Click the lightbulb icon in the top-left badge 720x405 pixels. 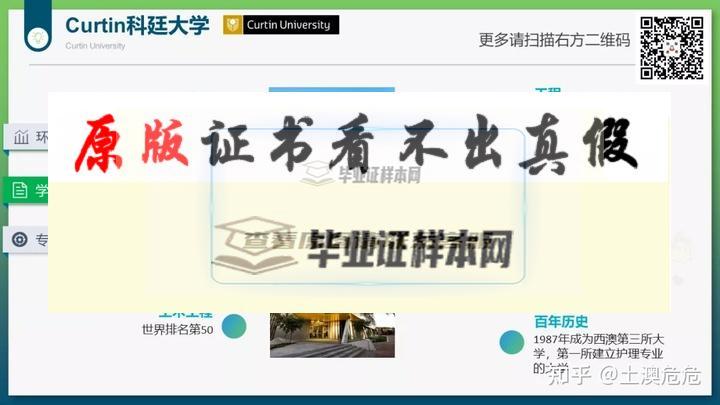pos(38,37)
